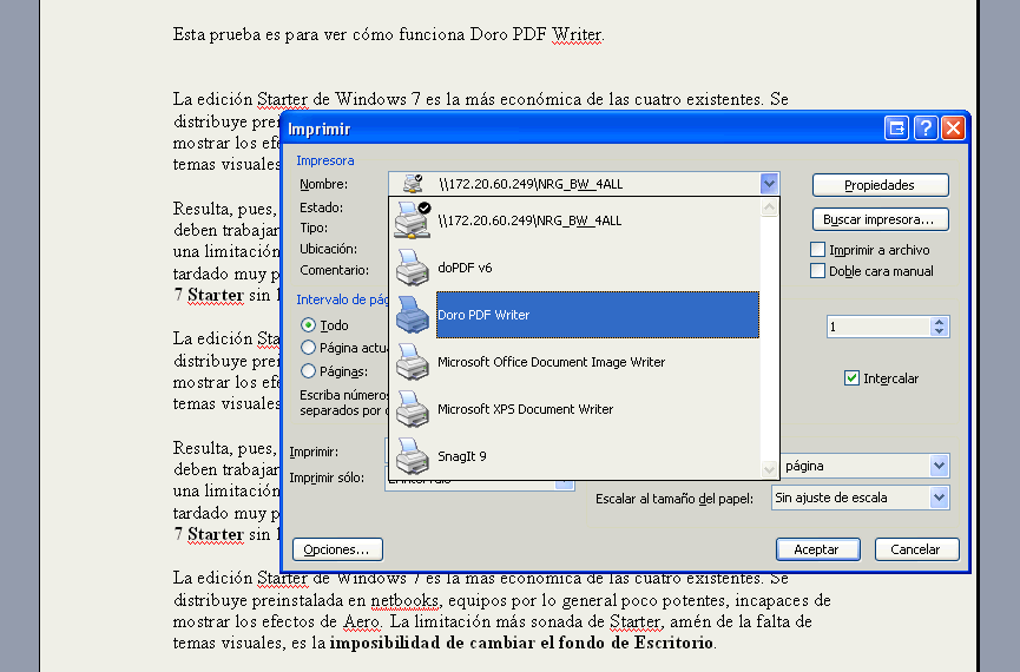This screenshot has height=672, width=1020.
Task: Expand the página per-sheet dropdown arrow
Action: (939, 466)
